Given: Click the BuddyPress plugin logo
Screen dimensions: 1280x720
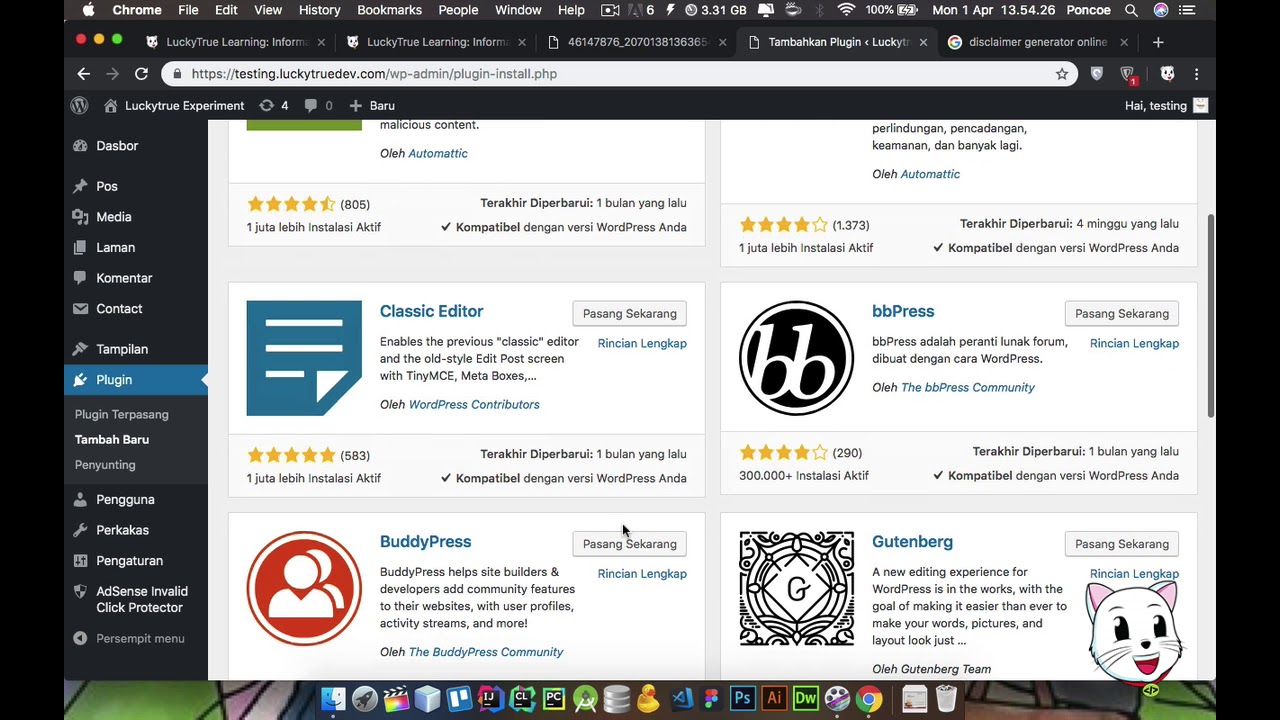Looking at the screenshot, I should coord(304,589).
